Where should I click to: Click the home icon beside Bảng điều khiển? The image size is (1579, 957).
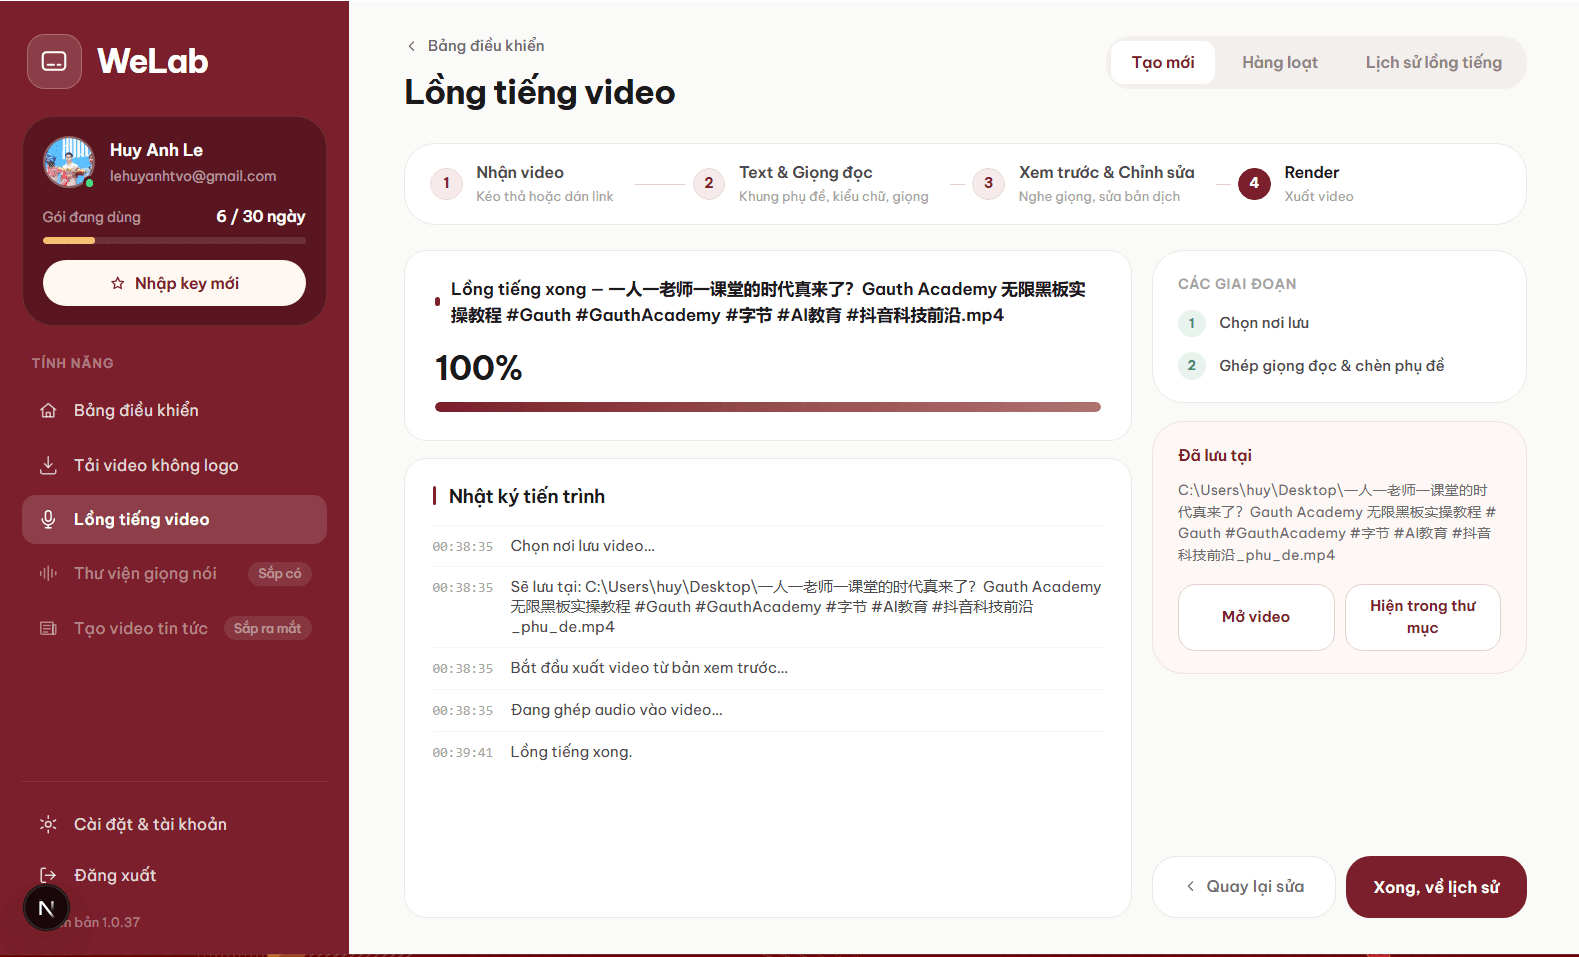[x=48, y=411]
